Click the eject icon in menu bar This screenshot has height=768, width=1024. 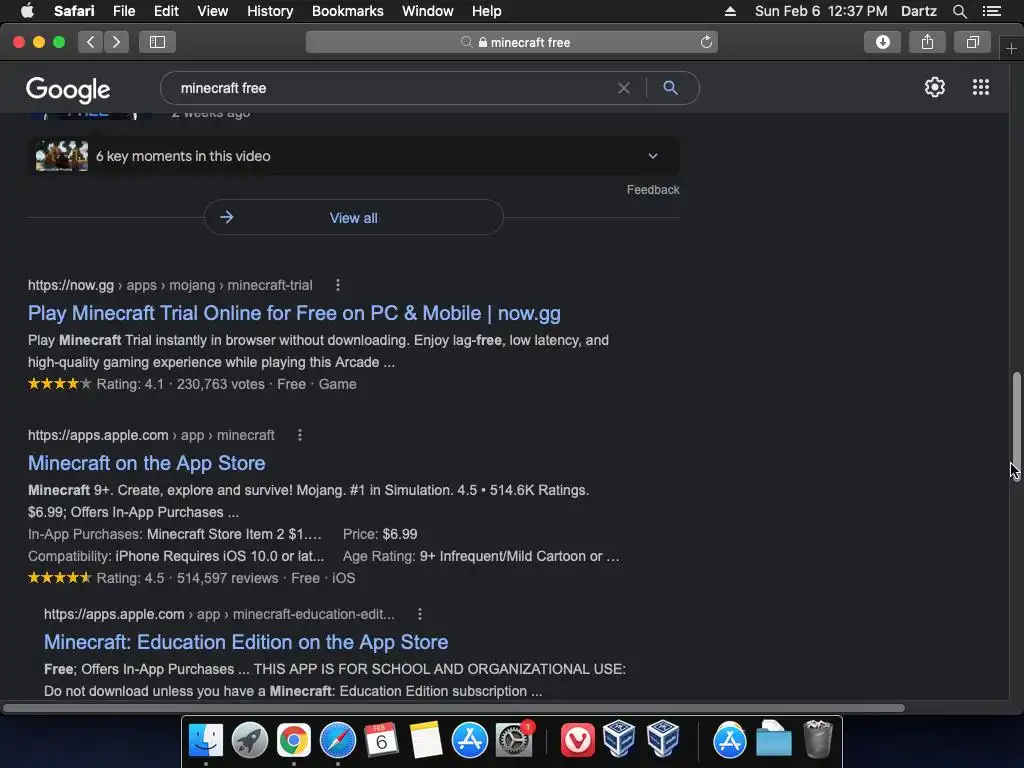tap(730, 11)
